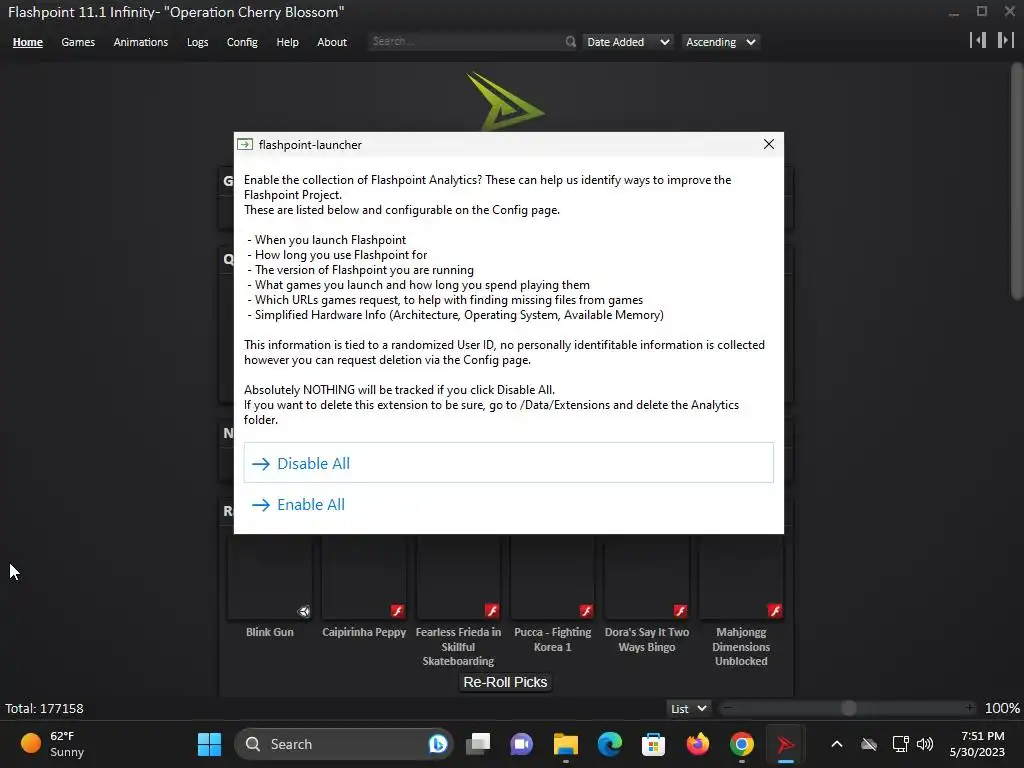The height and width of the screenshot is (768, 1024).
Task: Toggle the right sidebar icon
Action: click(x=1006, y=40)
